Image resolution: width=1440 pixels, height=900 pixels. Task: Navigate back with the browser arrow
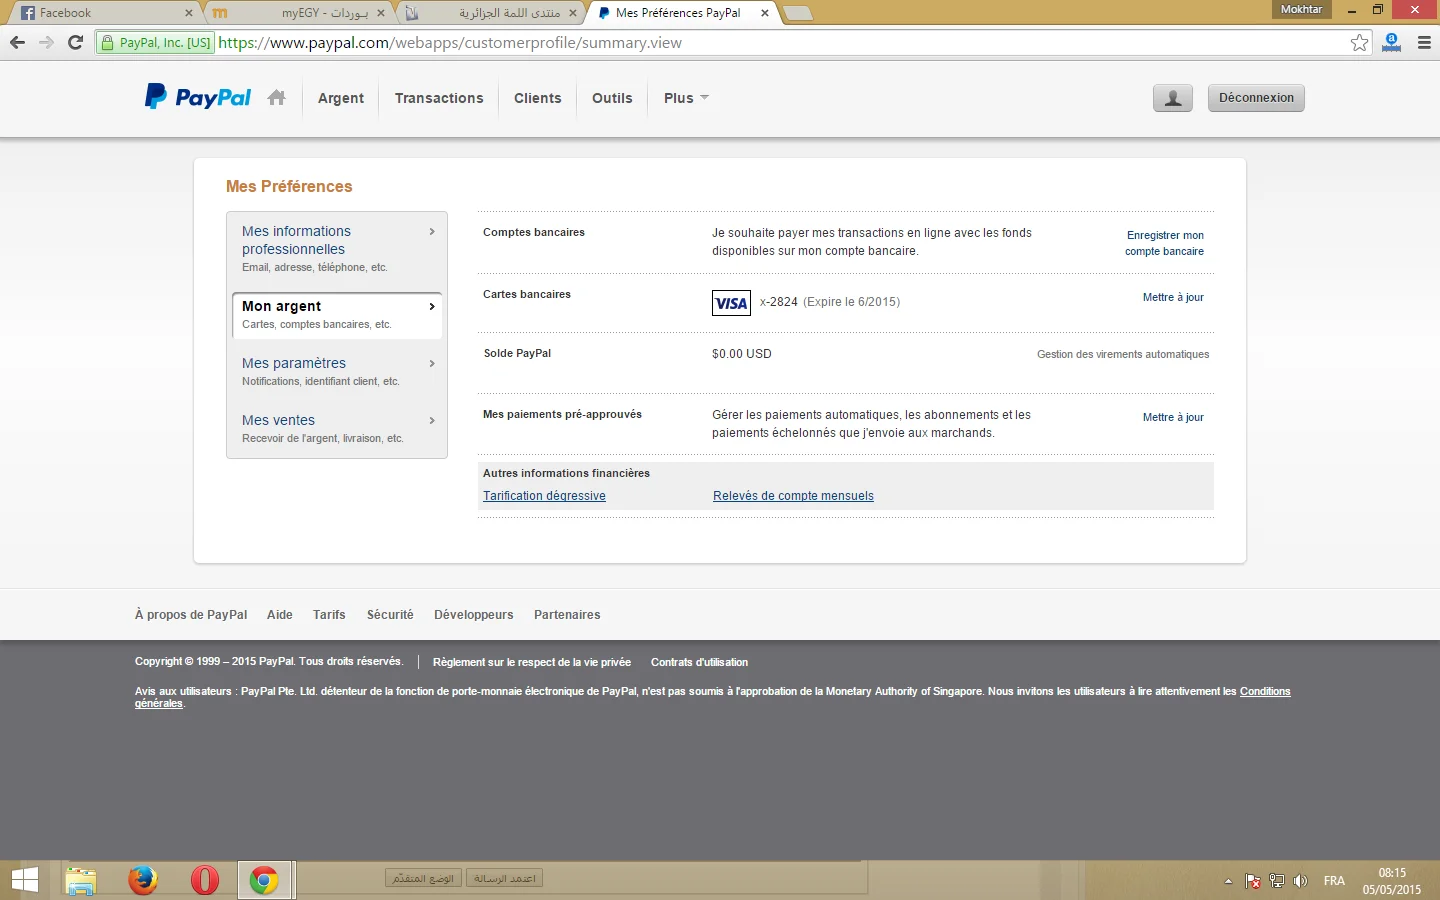[x=17, y=42]
